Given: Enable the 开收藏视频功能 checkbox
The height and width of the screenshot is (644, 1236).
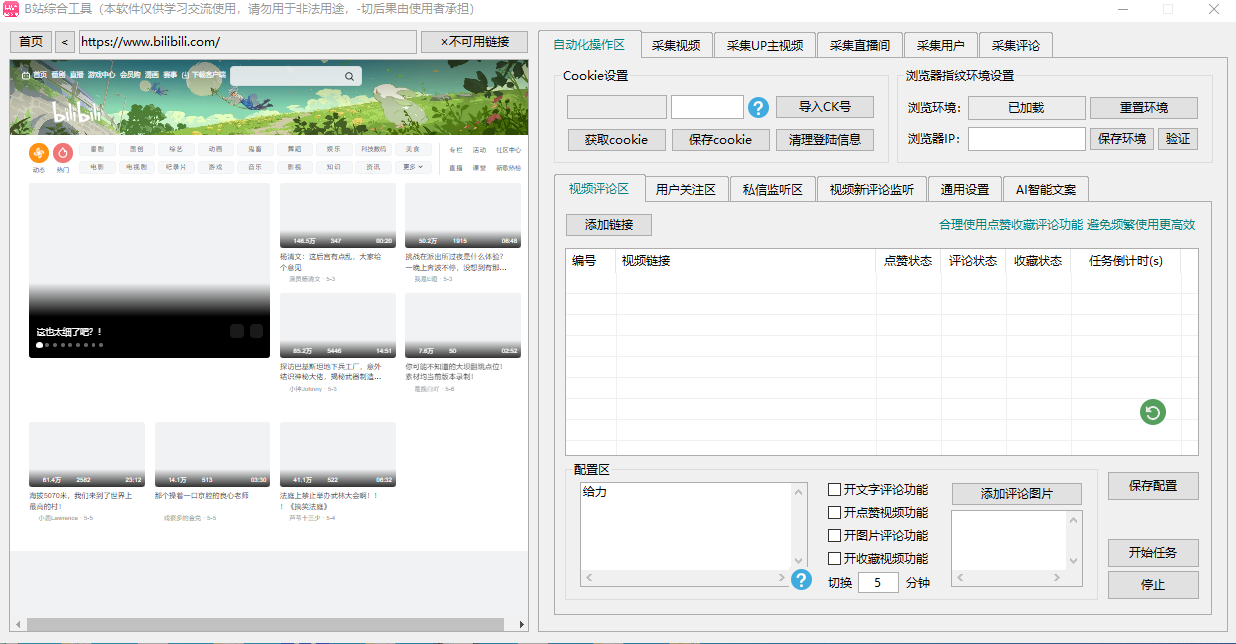Looking at the screenshot, I should [x=834, y=558].
